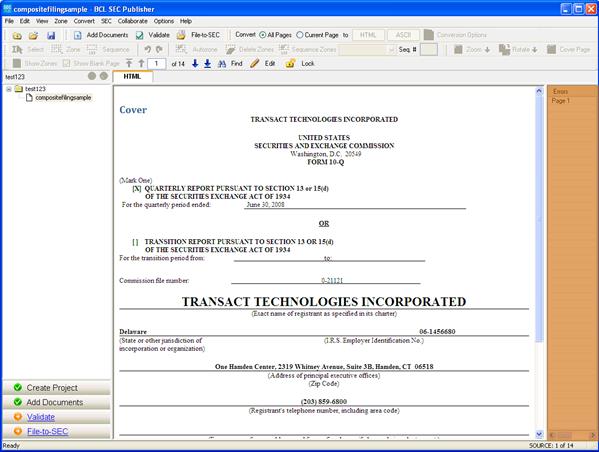Toggle the Show Blank Page checkbox
599x452 pixels.
[66, 63]
